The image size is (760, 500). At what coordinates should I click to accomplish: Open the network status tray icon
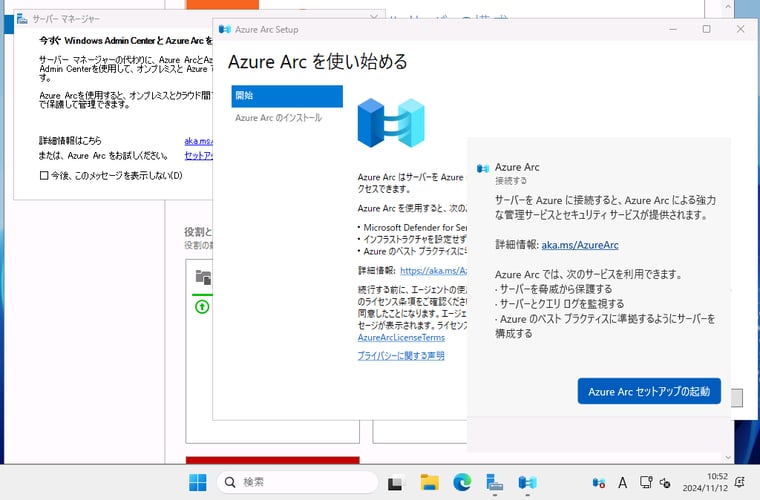tap(646, 482)
